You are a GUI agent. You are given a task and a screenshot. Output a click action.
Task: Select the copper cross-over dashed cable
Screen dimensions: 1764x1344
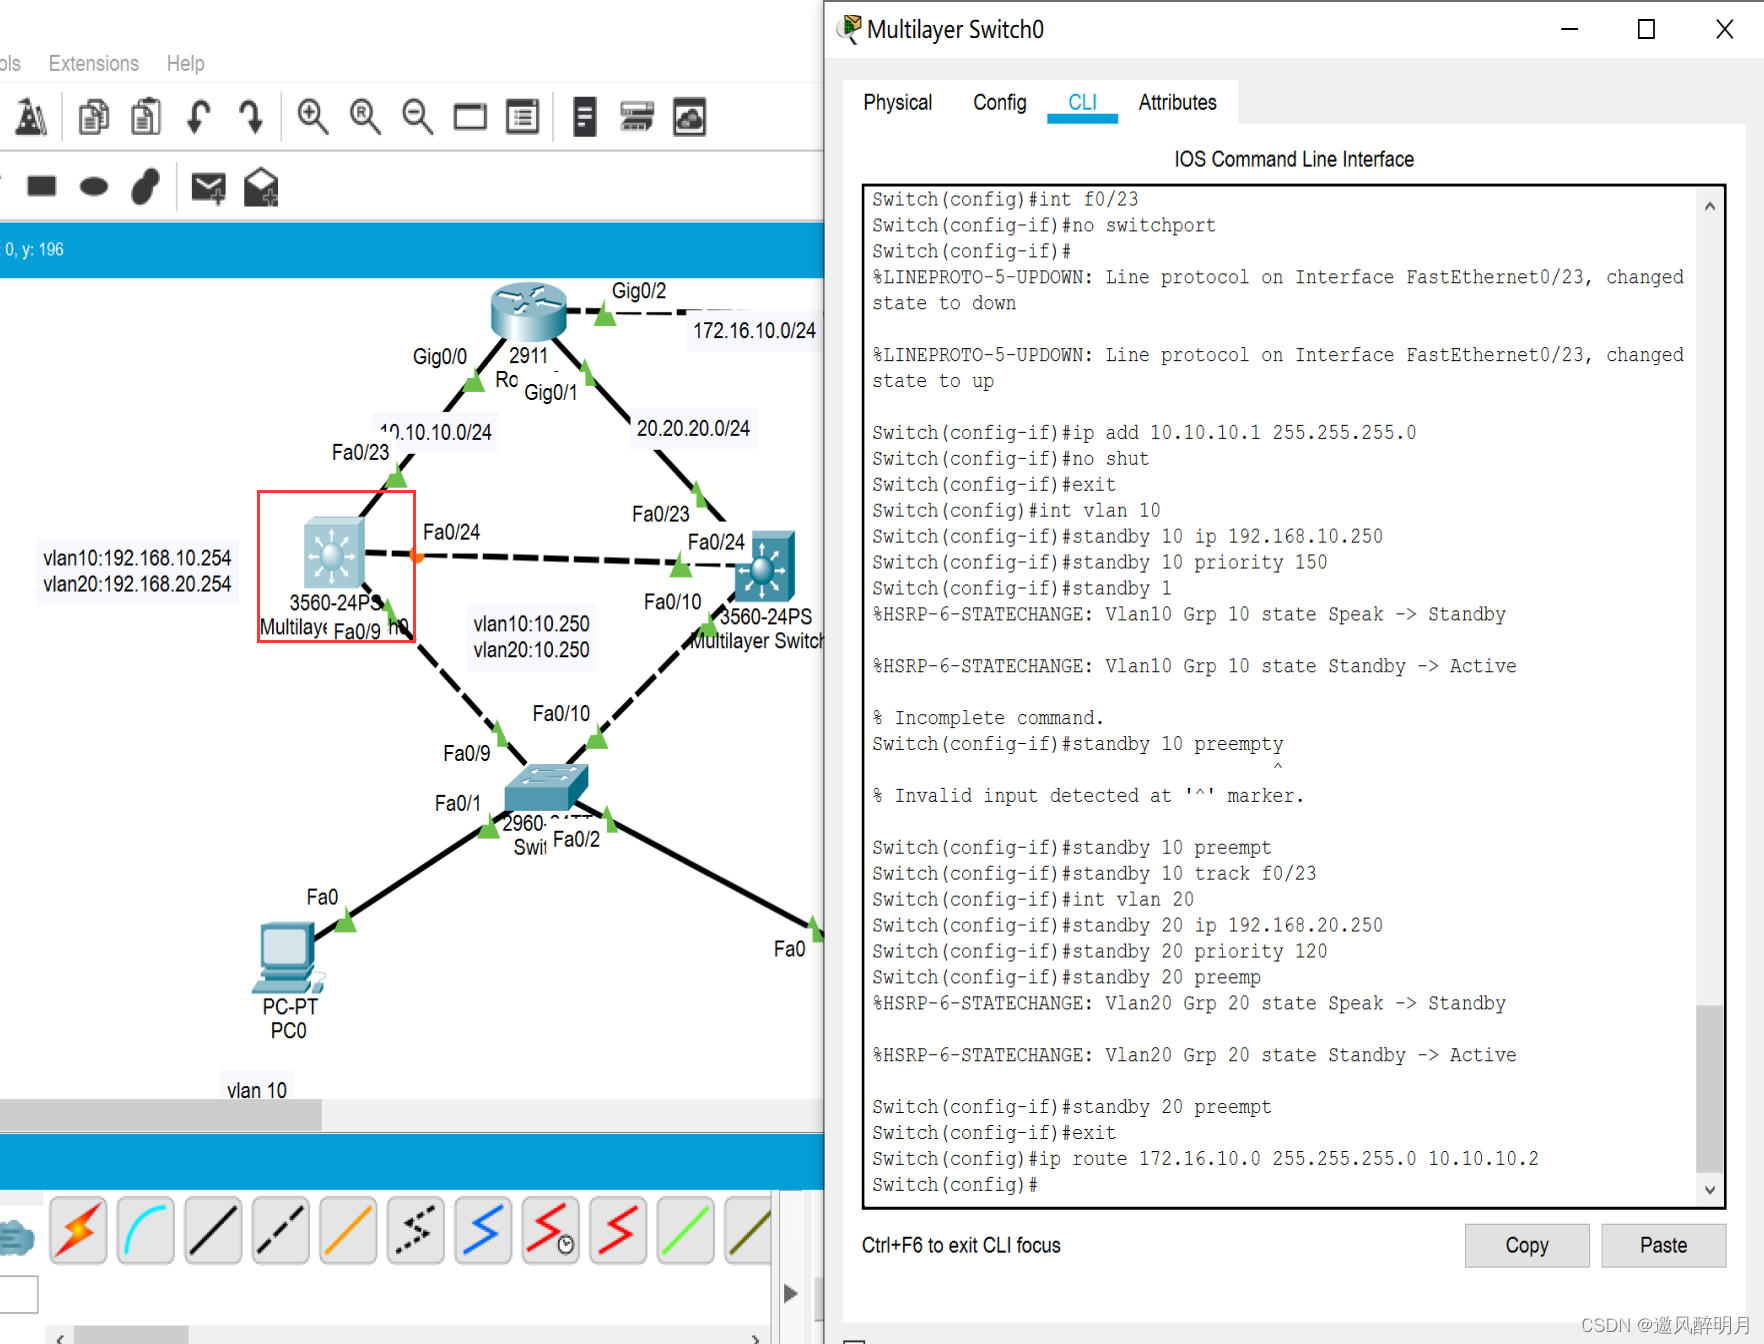pos(280,1229)
